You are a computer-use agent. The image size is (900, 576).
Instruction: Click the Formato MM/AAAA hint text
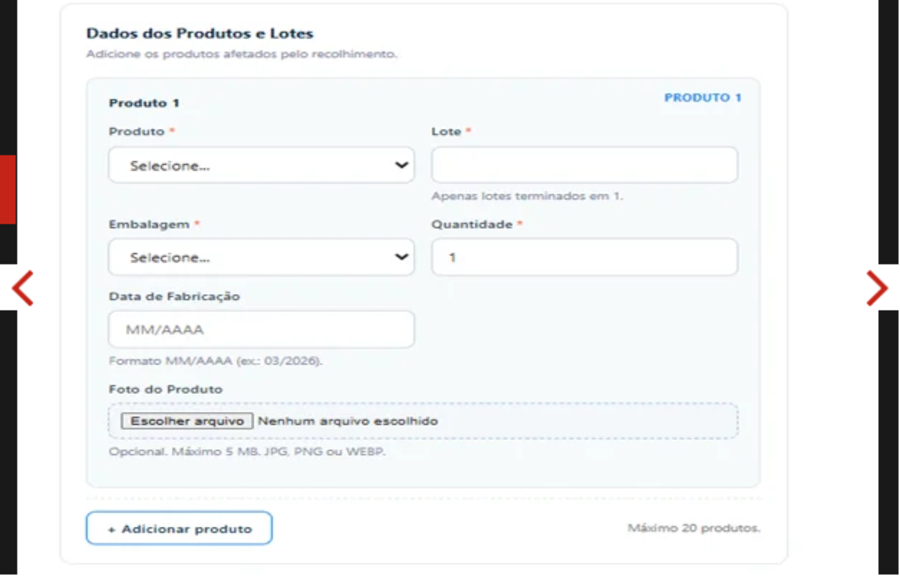[x=216, y=361]
